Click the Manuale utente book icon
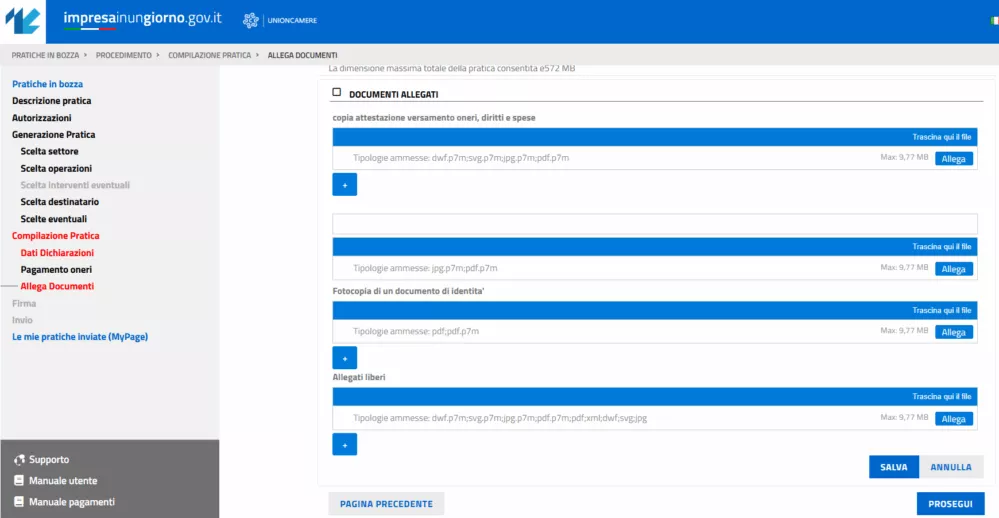Viewport: 999px width, 518px height. (x=19, y=481)
